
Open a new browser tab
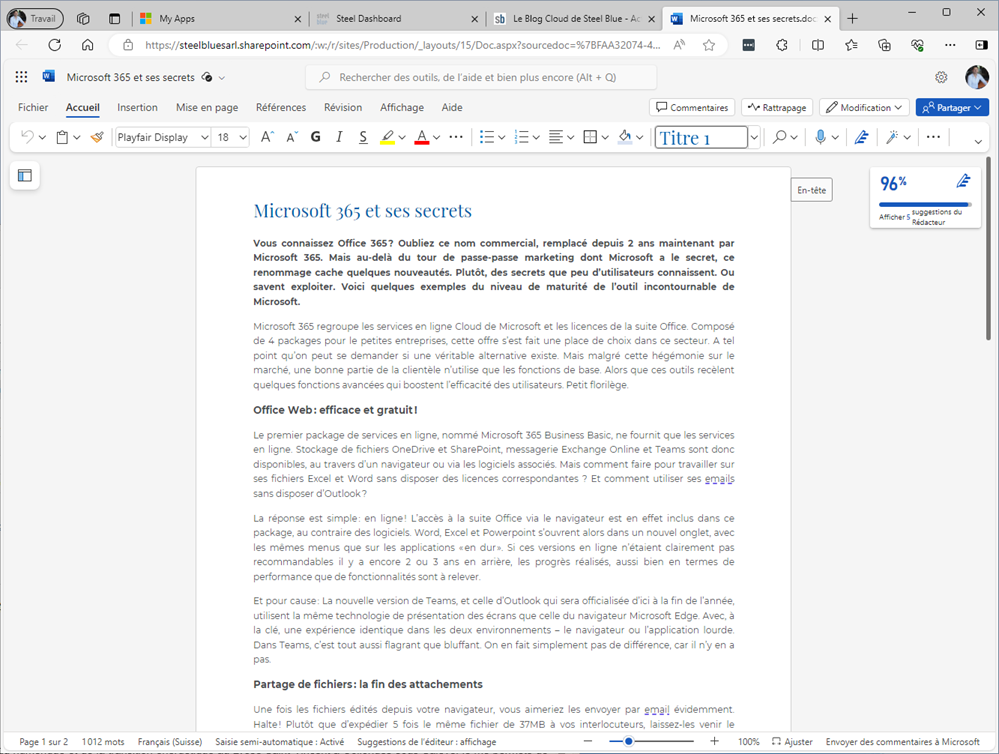[852, 18]
